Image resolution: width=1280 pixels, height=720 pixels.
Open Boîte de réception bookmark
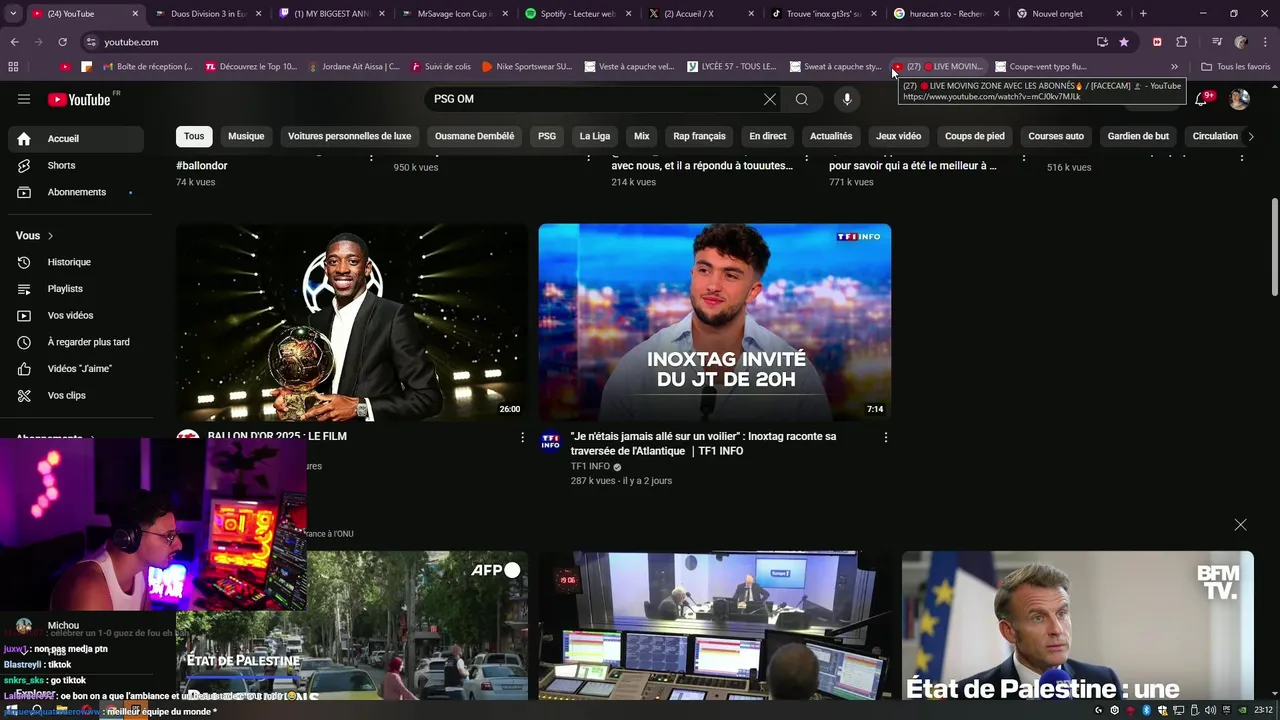[146, 67]
